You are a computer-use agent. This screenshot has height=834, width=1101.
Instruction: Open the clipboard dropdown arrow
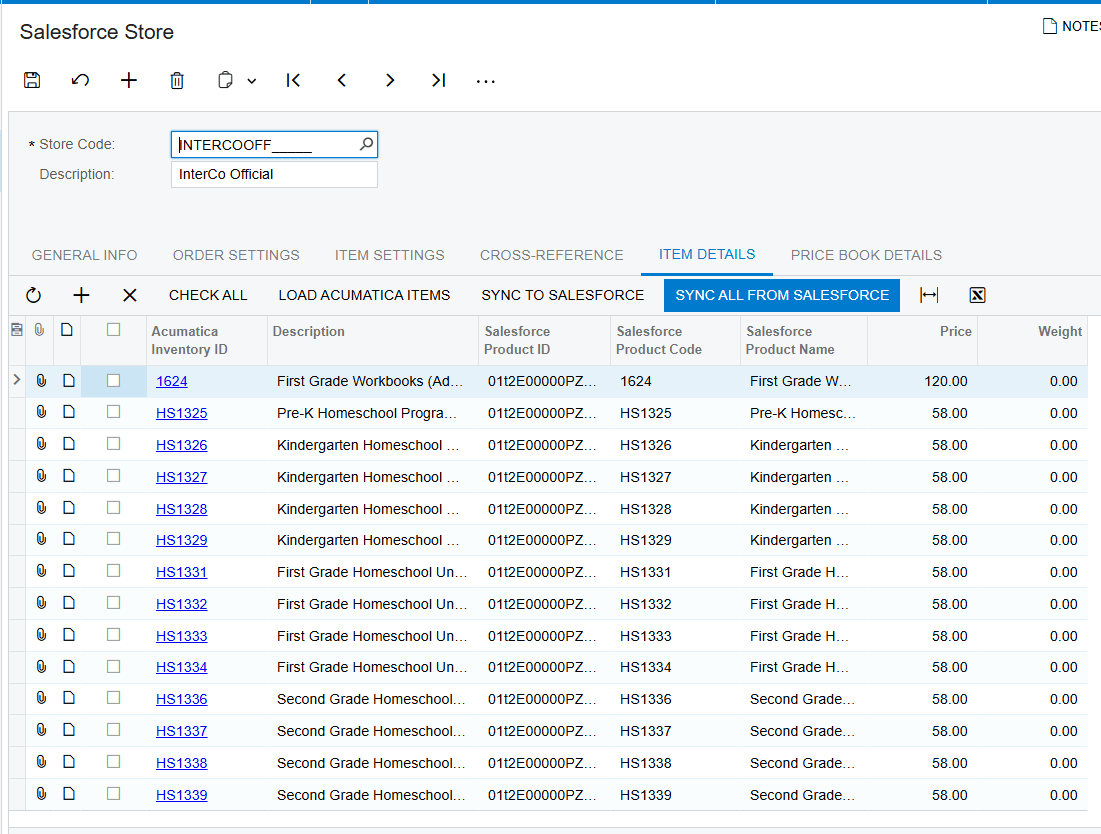[251, 81]
